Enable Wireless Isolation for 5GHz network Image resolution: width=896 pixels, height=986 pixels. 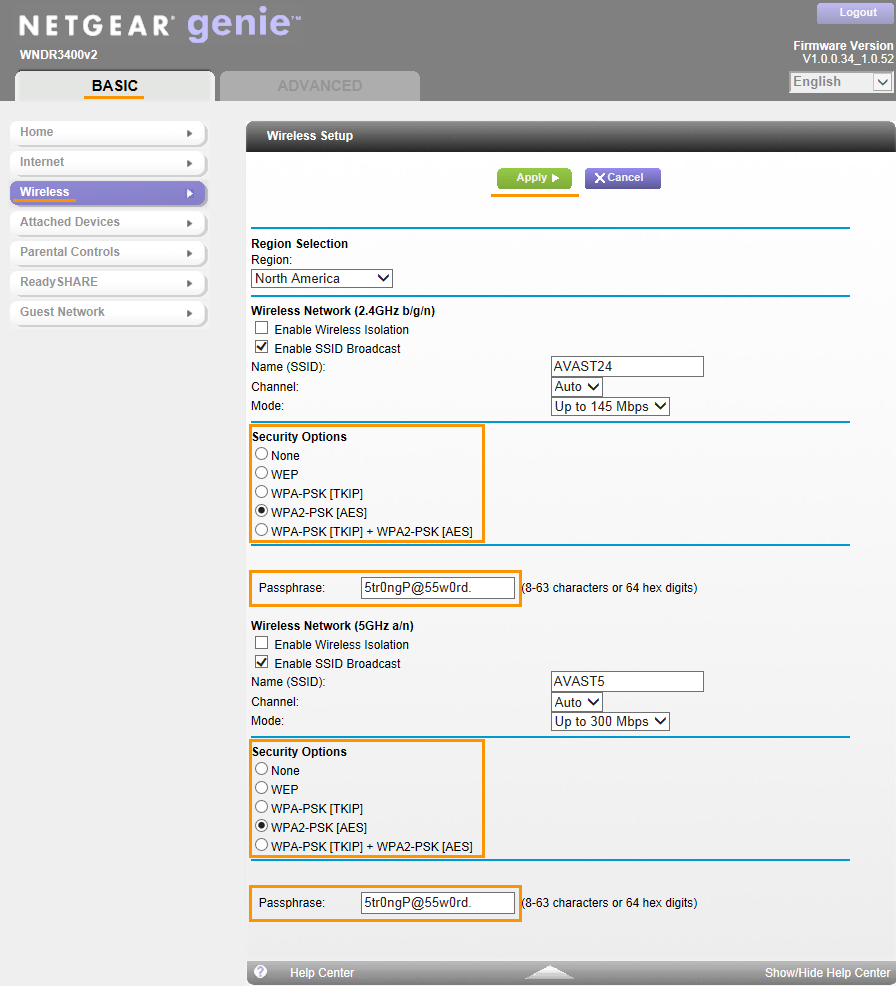[x=262, y=643]
